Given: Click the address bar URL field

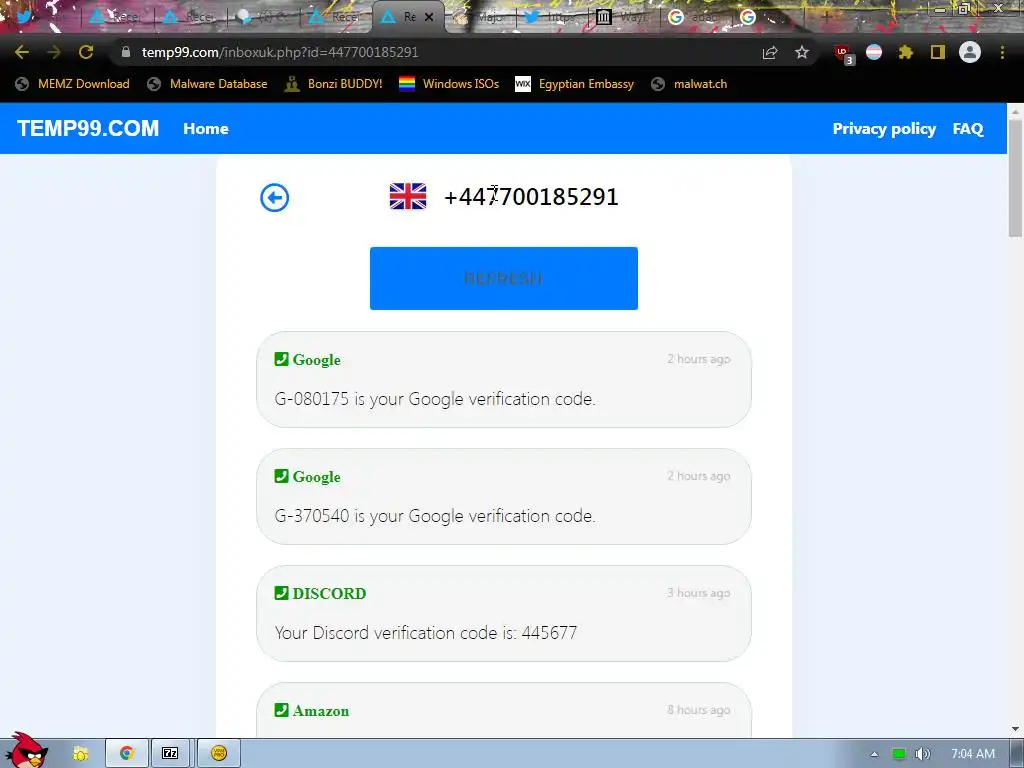Looking at the screenshot, I should coord(431,52).
